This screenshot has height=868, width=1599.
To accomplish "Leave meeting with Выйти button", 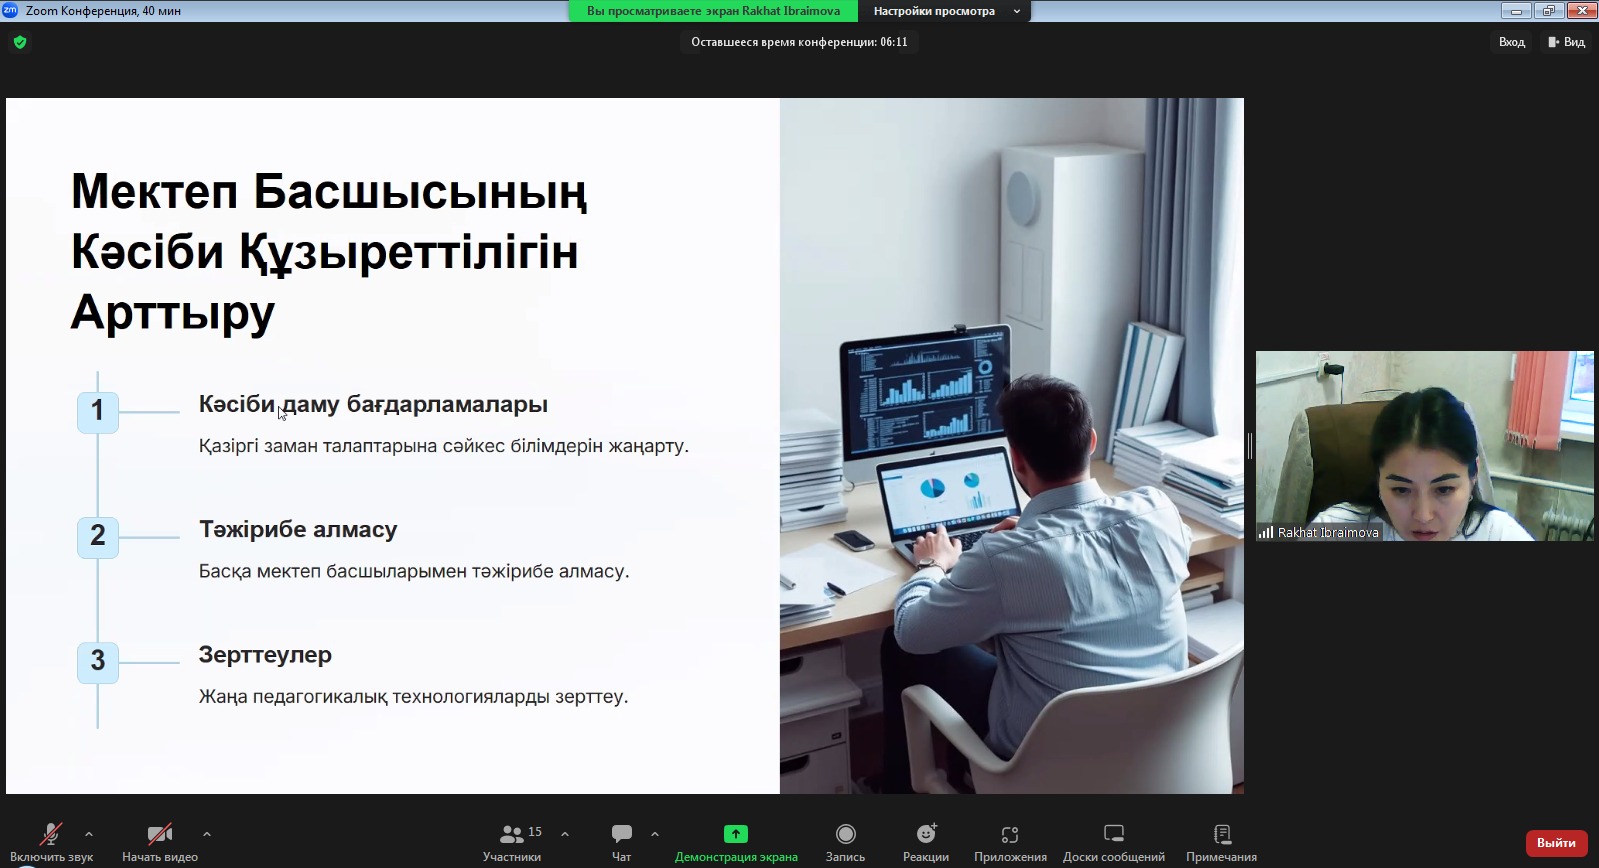I will click(x=1556, y=843).
